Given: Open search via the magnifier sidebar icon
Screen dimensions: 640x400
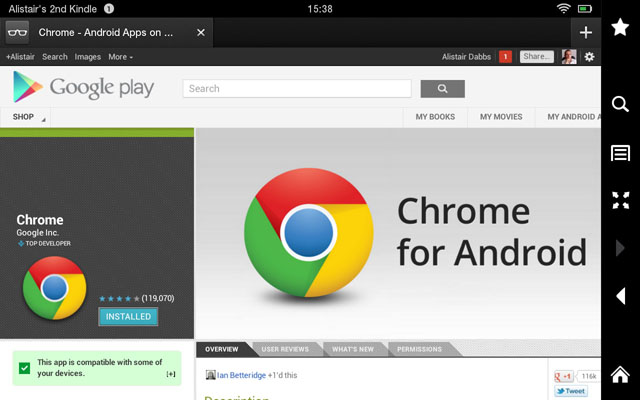Looking at the screenshot, I should click(x=620, y=104).
